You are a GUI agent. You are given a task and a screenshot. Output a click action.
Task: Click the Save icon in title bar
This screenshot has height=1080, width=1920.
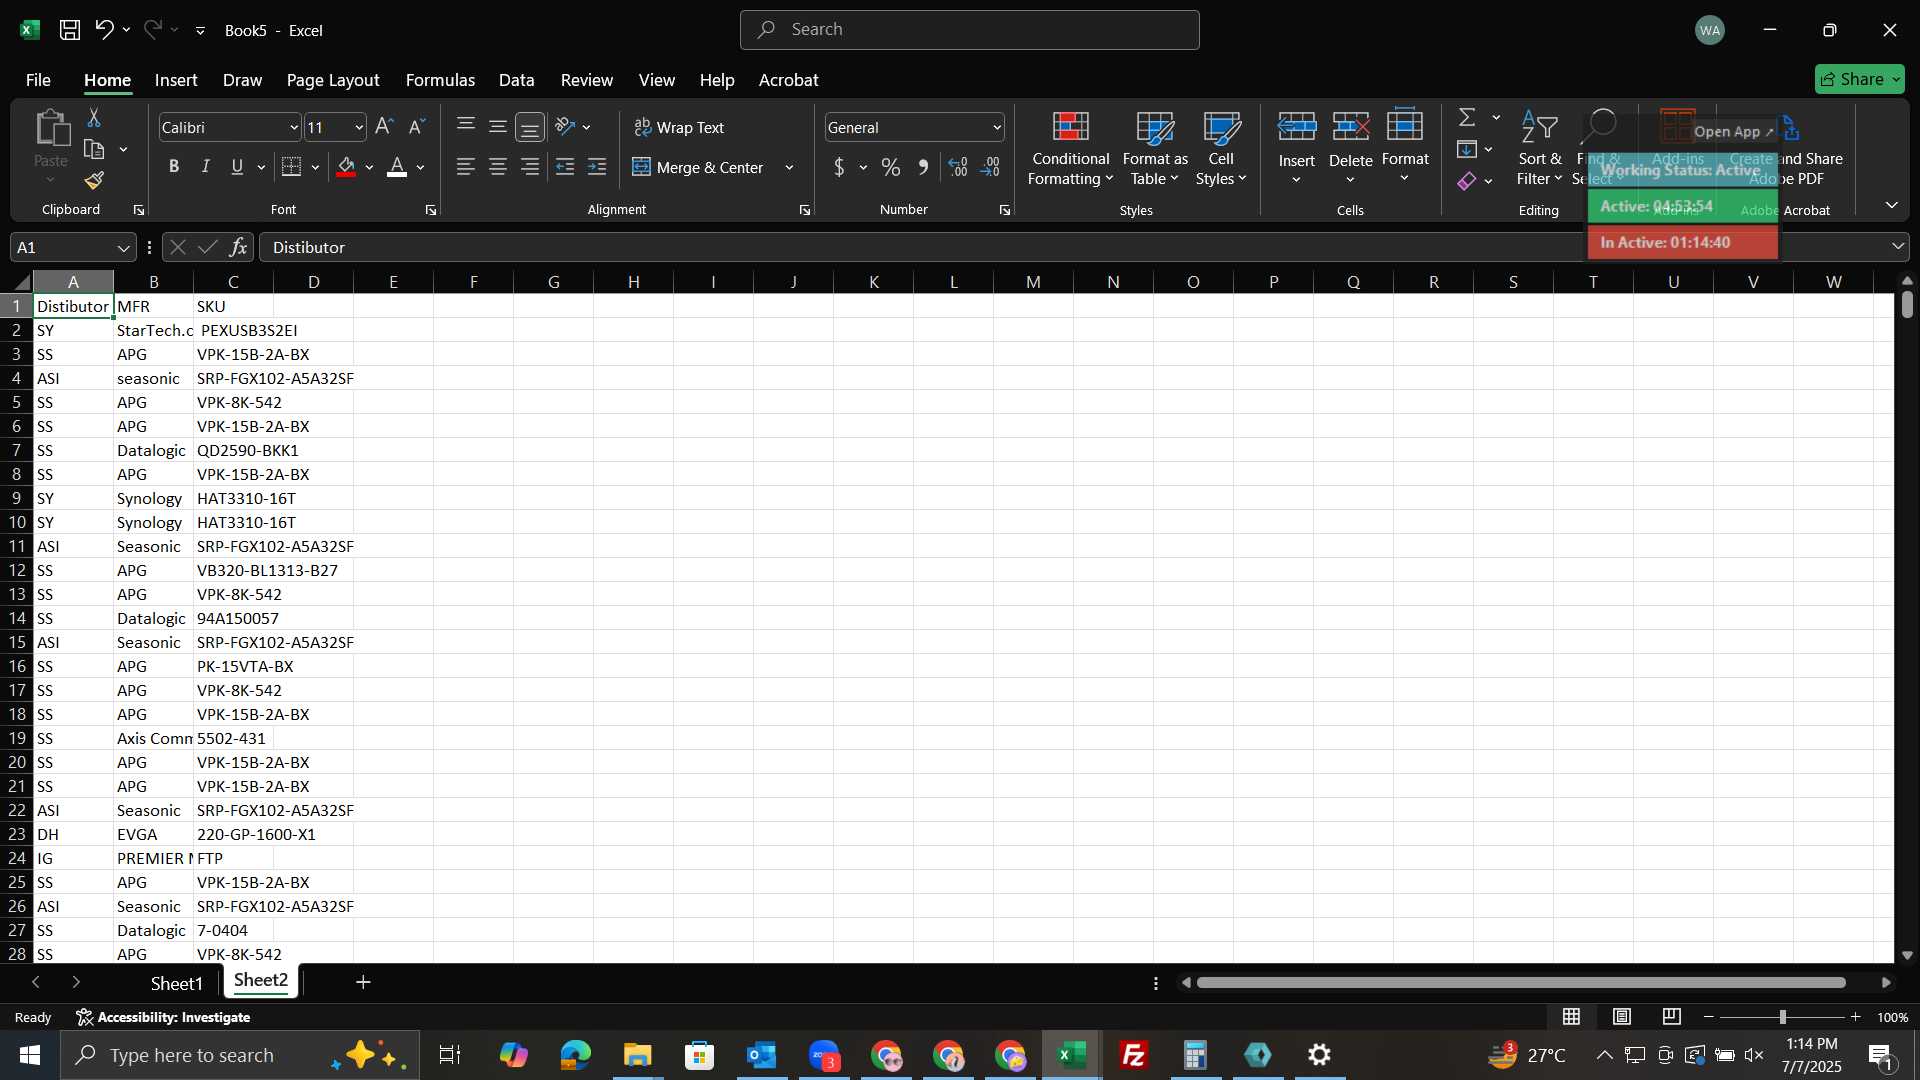70,30
